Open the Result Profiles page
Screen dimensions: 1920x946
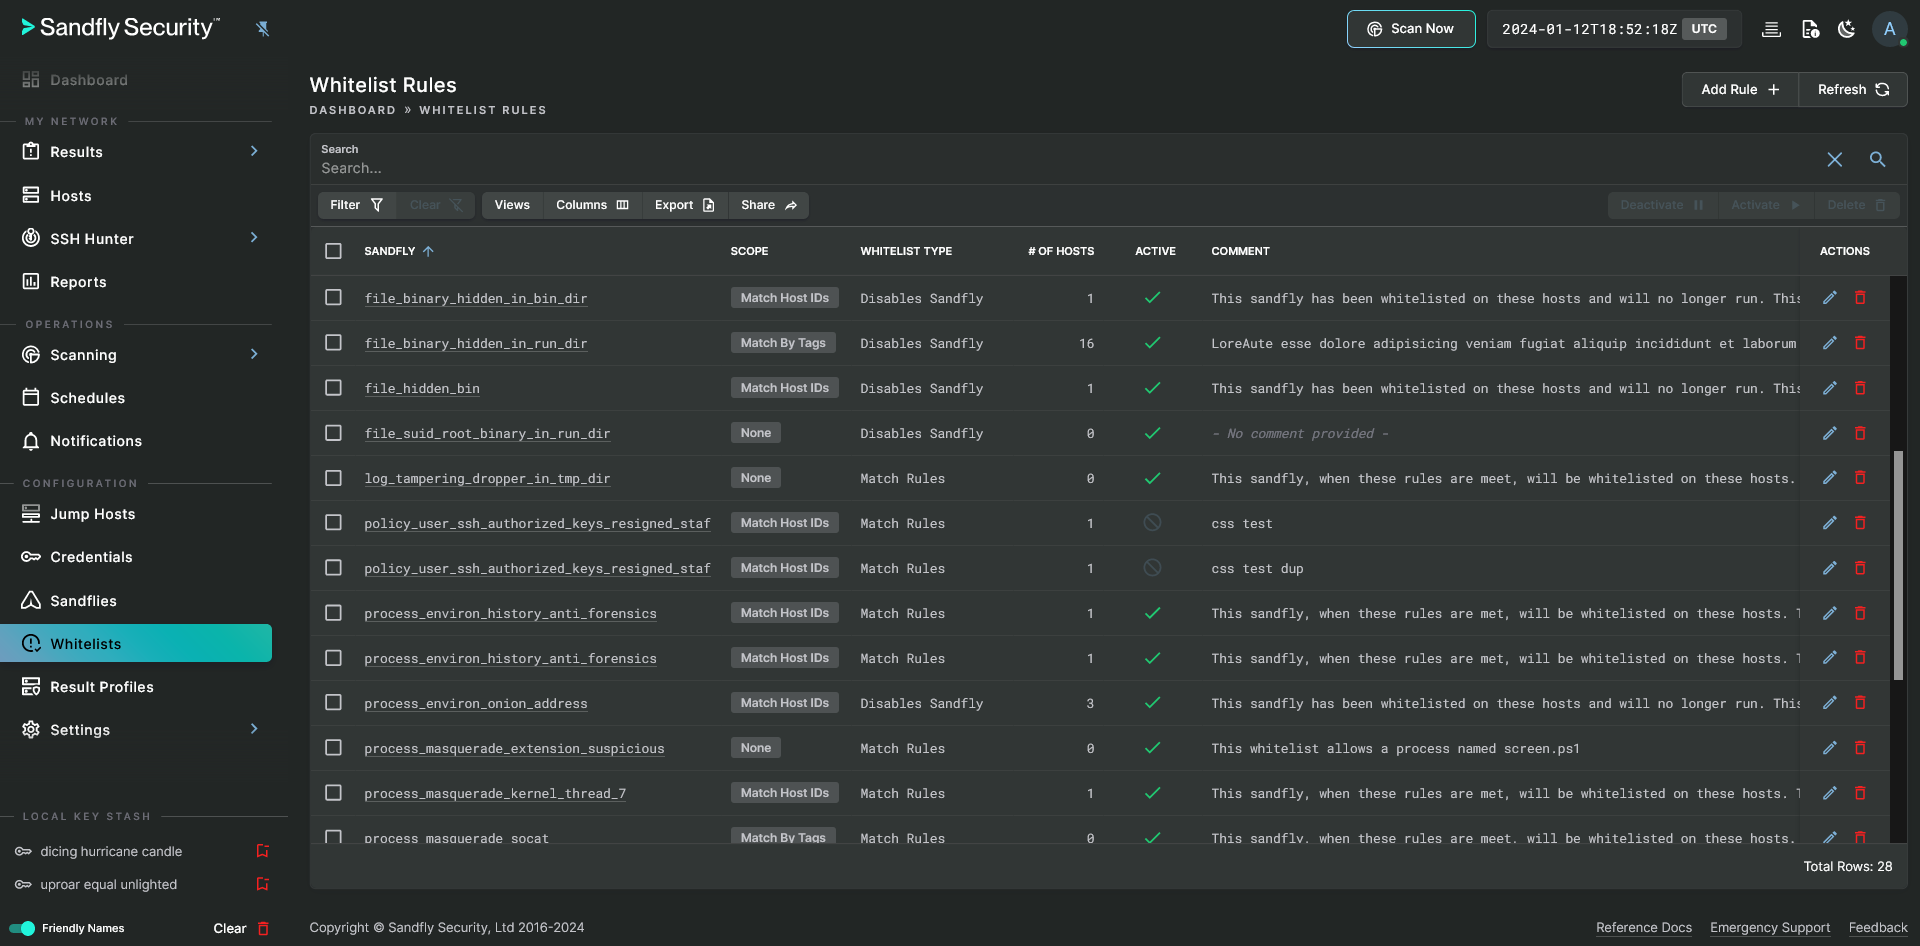click(x=102, y=687)
